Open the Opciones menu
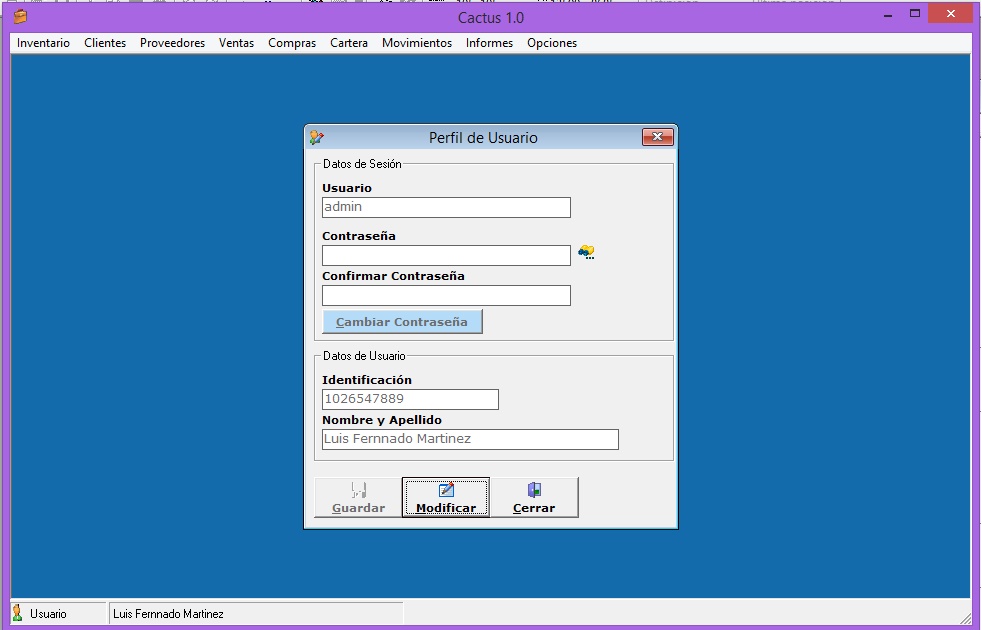982x630 pixels. coord(552,43)
